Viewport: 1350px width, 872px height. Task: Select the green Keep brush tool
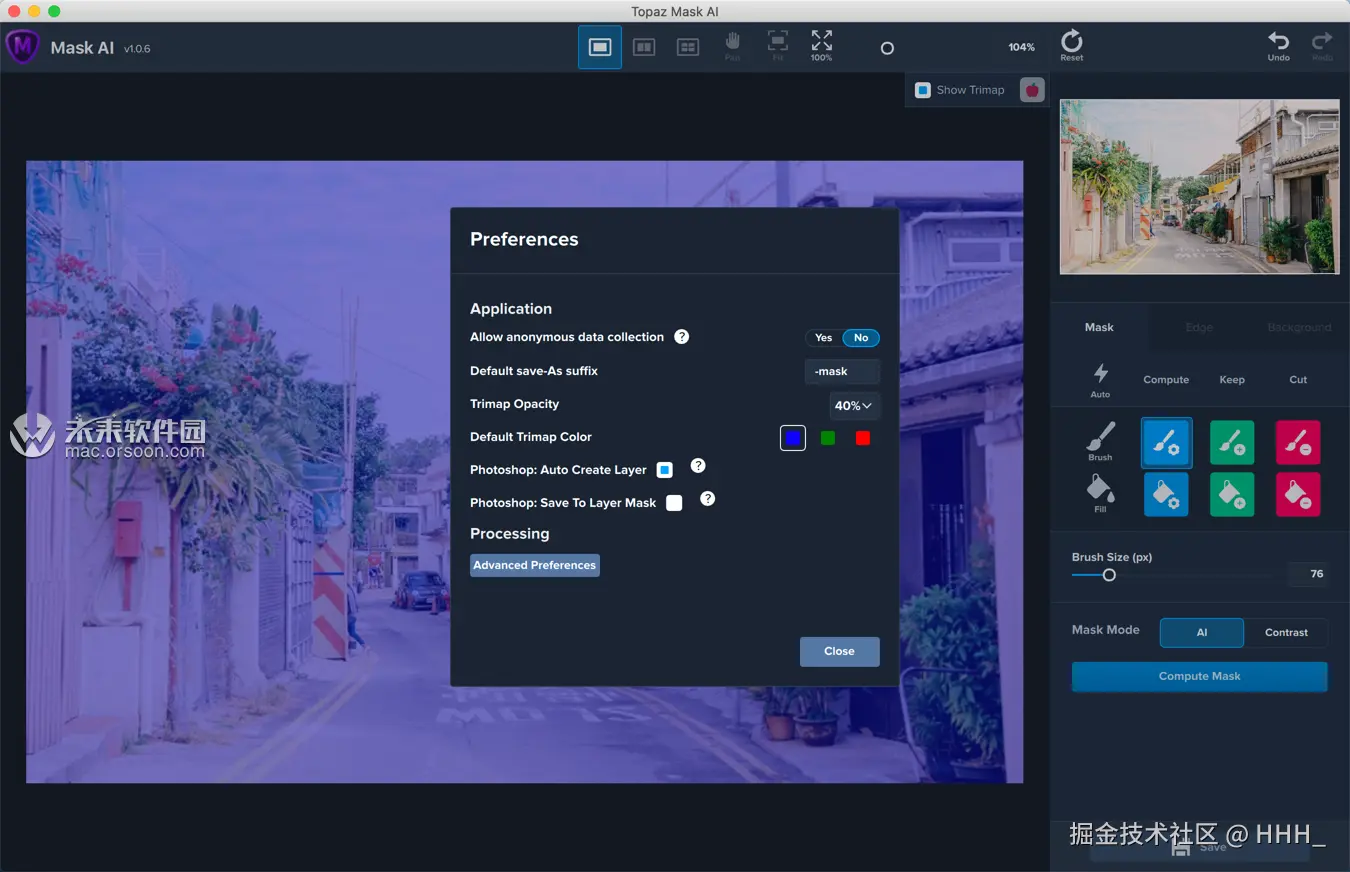1232,443
